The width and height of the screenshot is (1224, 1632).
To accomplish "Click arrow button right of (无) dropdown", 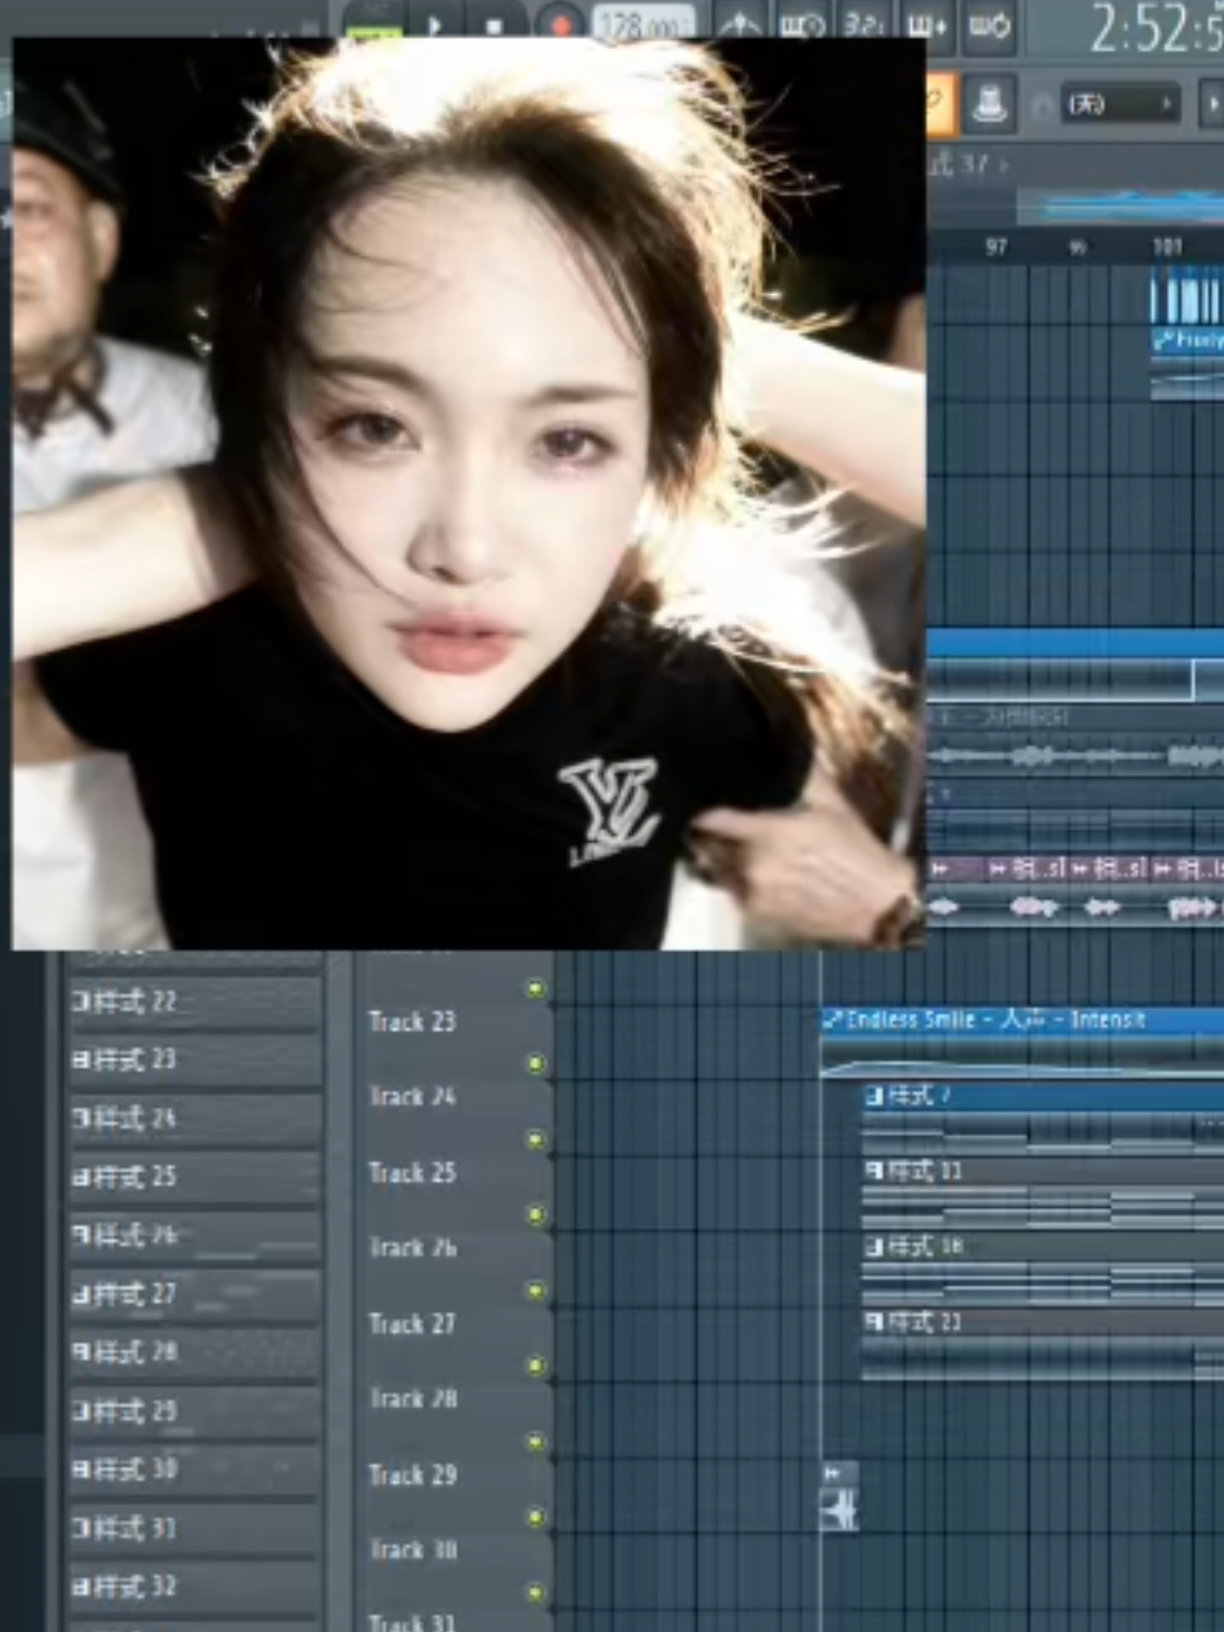I will [x=1212, y=104].
